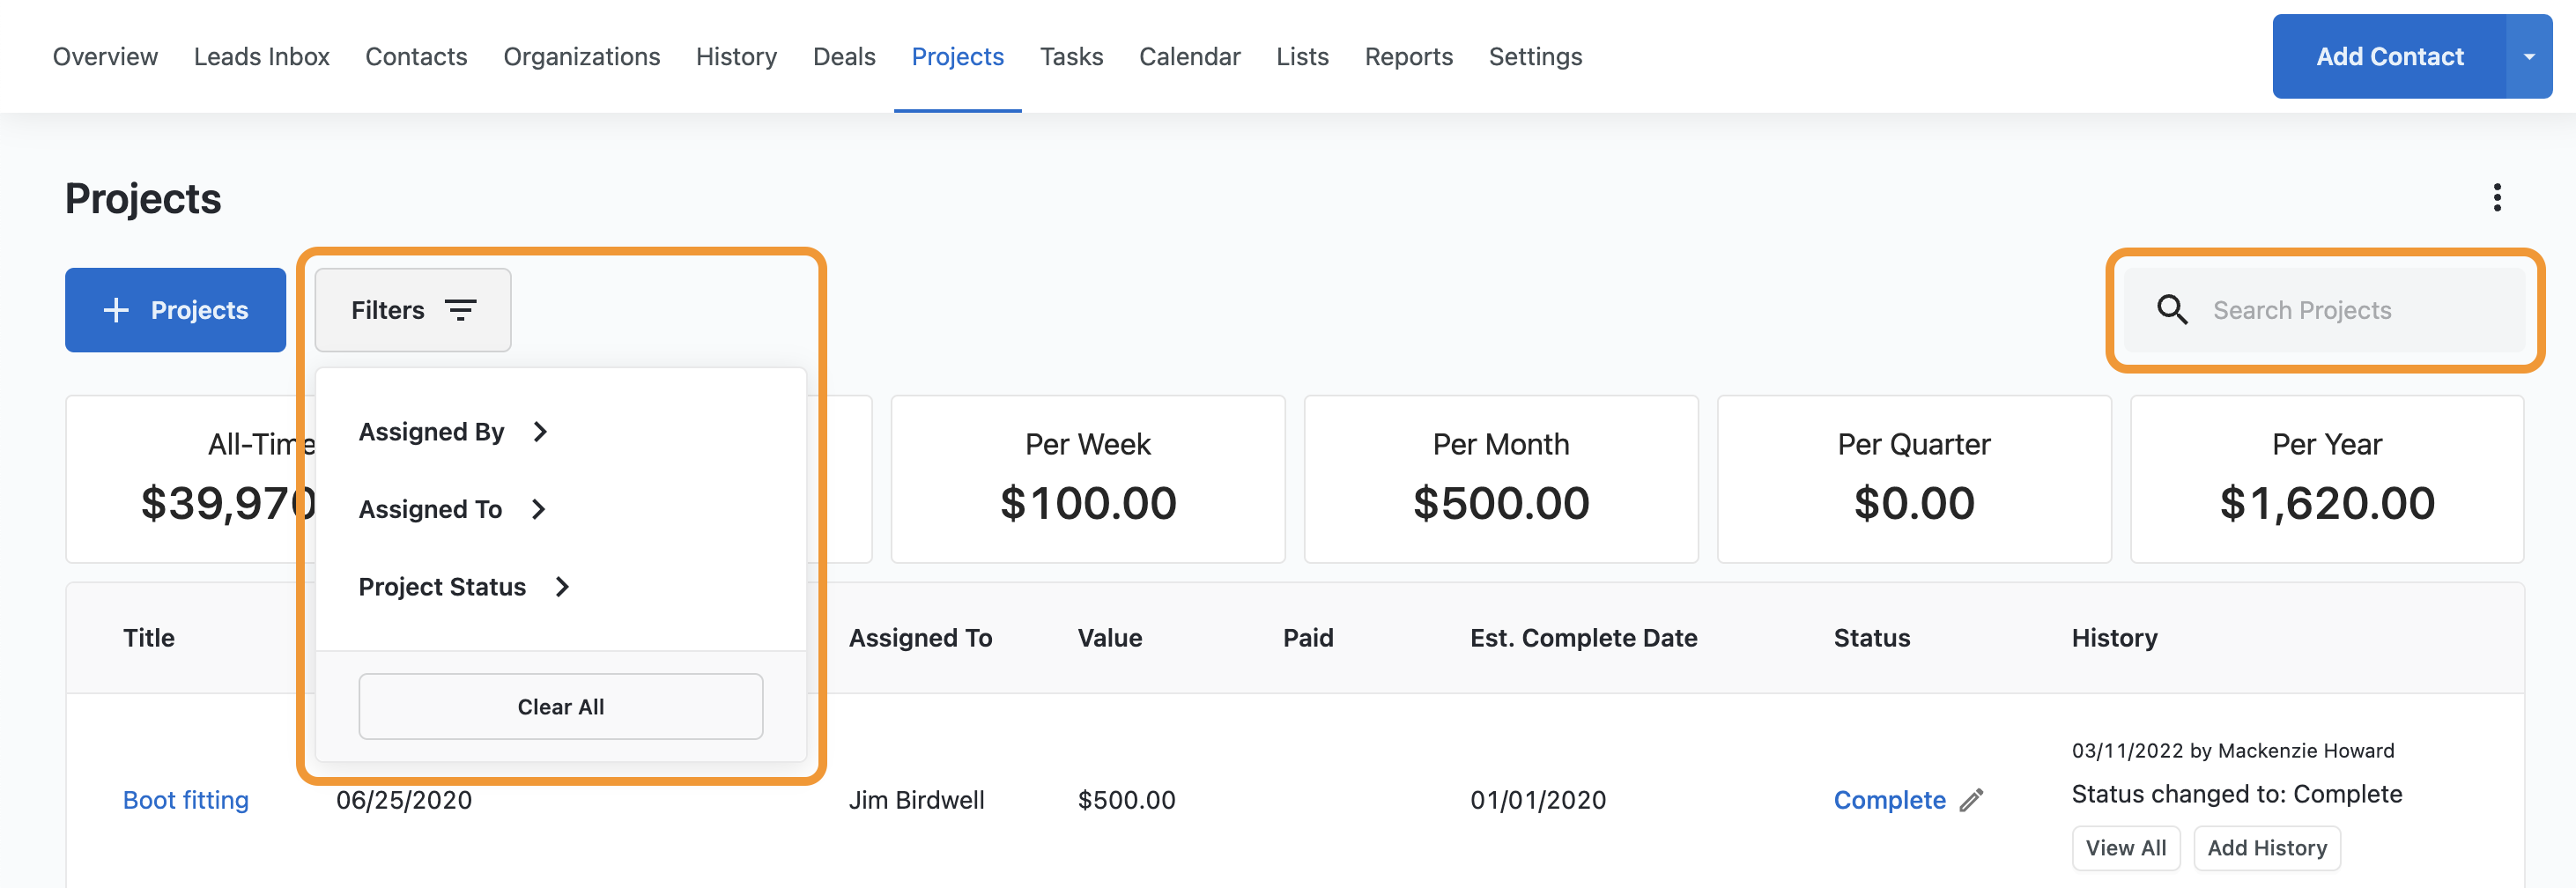
Task: Click the pencil icon next to Complete status
Action: (1970, 800)
